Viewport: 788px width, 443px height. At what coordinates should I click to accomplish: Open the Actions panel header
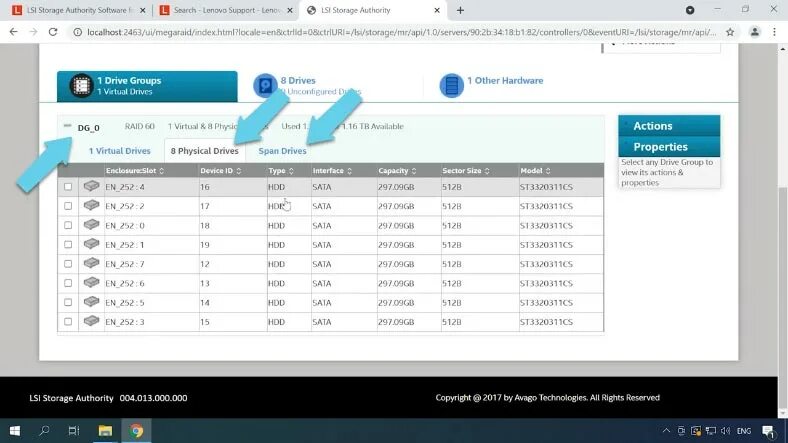[669, 126]
